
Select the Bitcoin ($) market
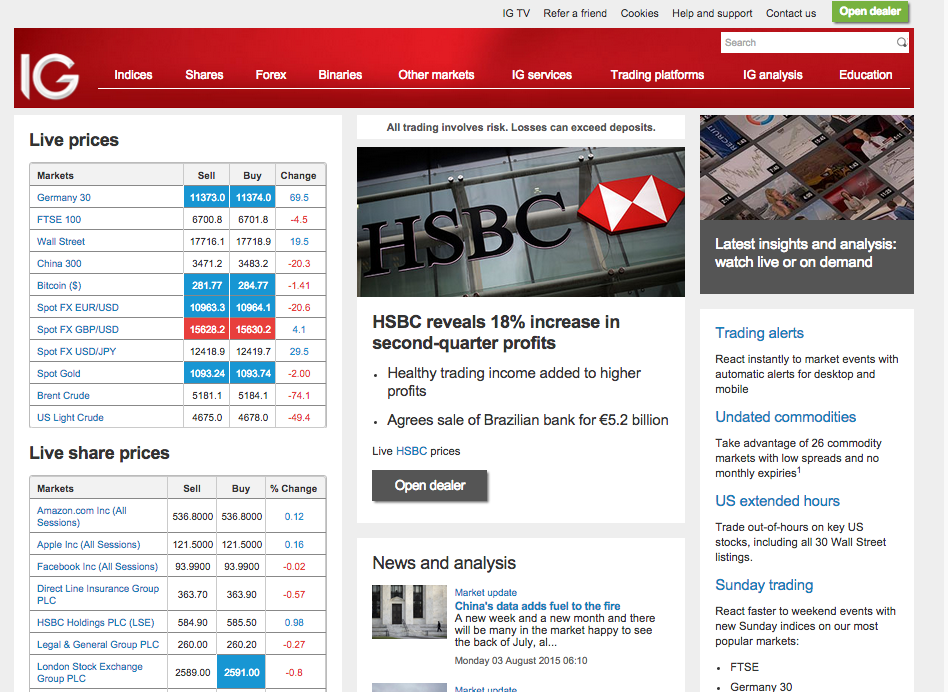(x=59, y=286)
